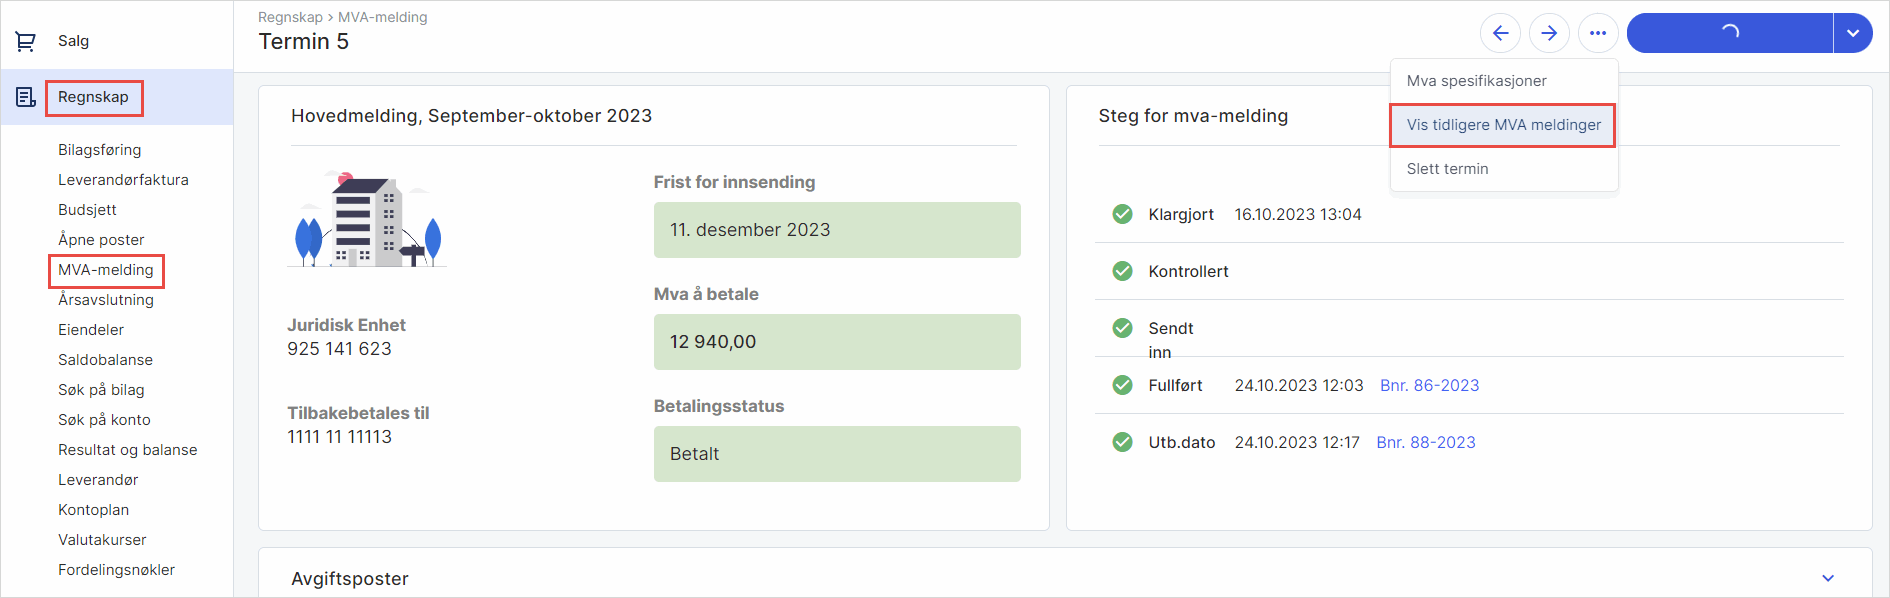Select Mva spesifikasjoner from the menu
The image size is (1890, 598).
click(x=1476, y=81)
